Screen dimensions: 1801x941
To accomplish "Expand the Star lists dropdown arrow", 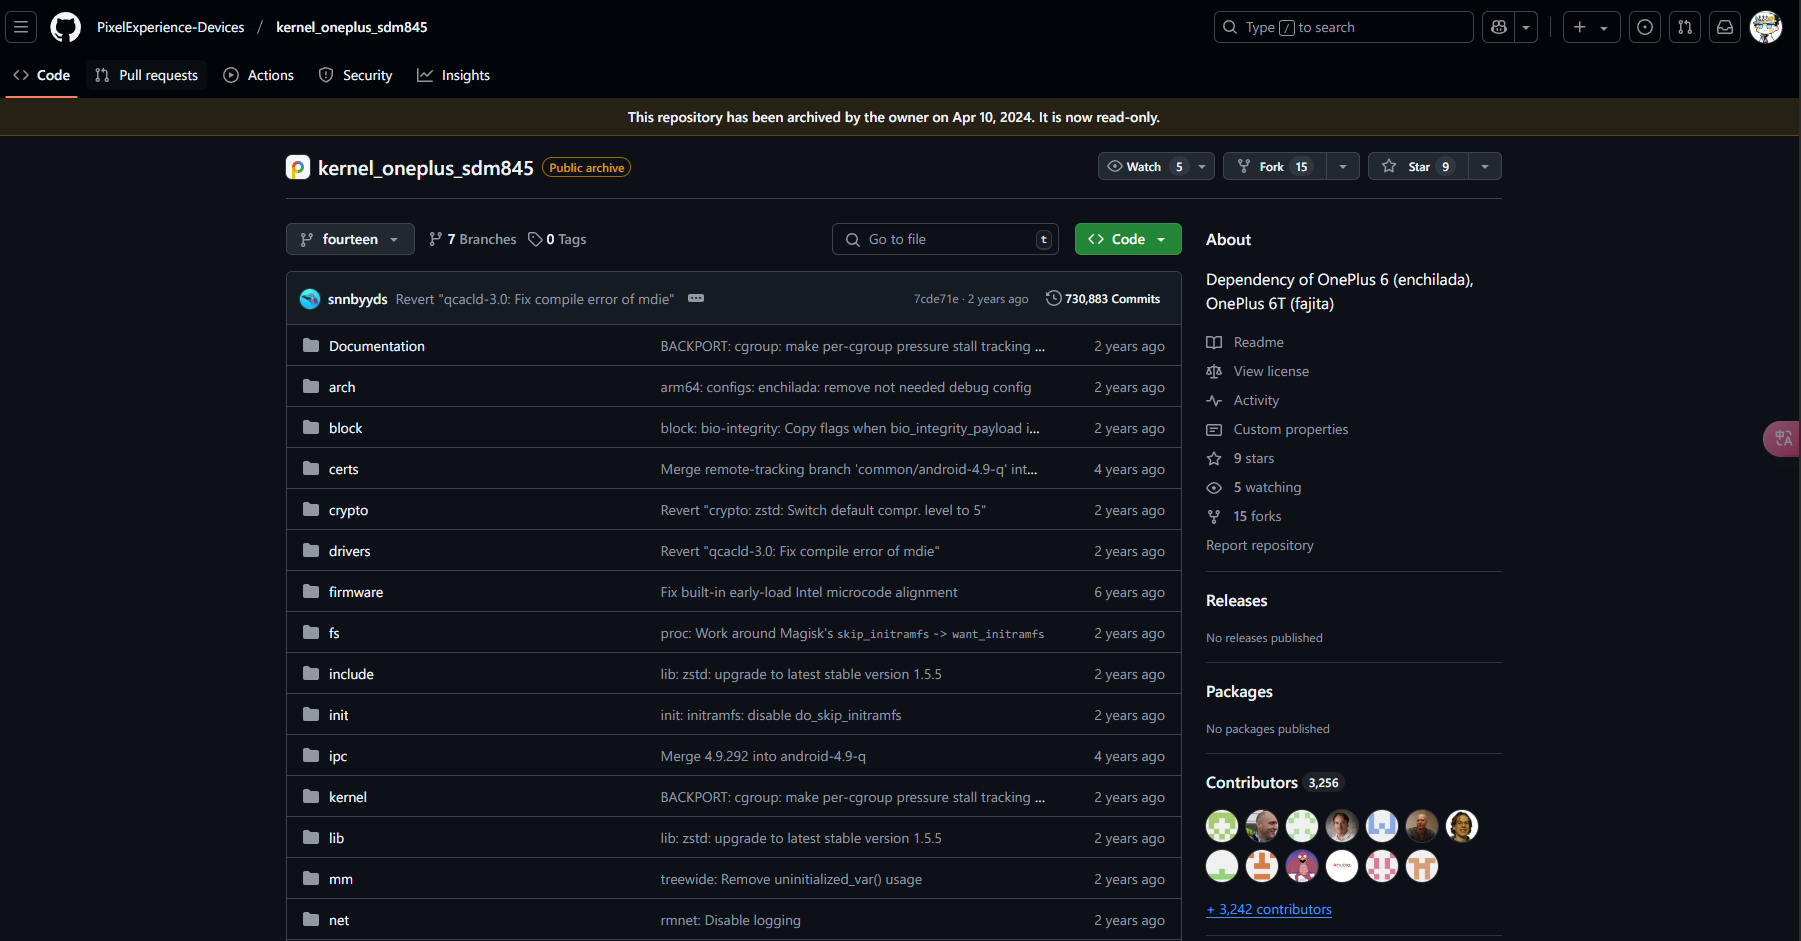I will point(1485,166).
